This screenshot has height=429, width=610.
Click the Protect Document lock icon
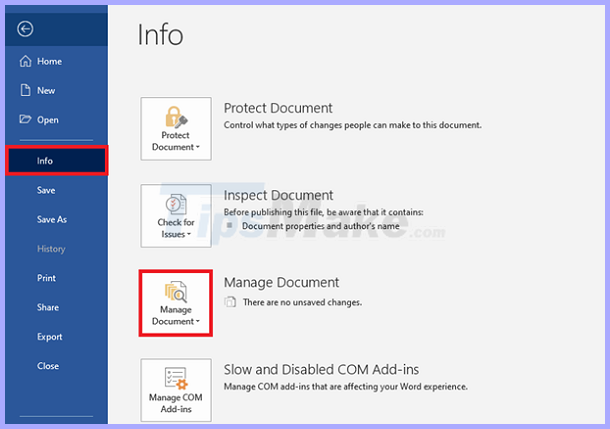pos(176,117)
